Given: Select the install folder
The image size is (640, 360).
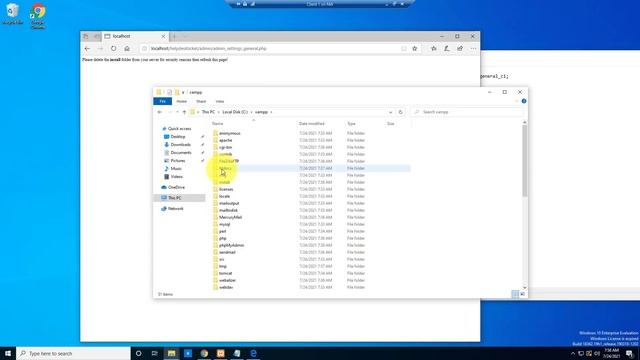Looking at the screenshot, I should (224, 182).
